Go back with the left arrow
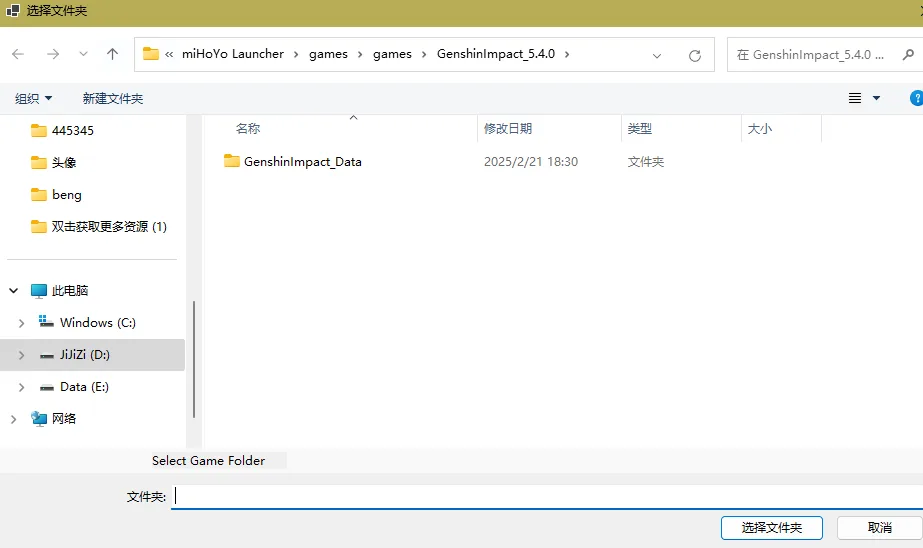The image size is (923, 548). coord(18,54)
